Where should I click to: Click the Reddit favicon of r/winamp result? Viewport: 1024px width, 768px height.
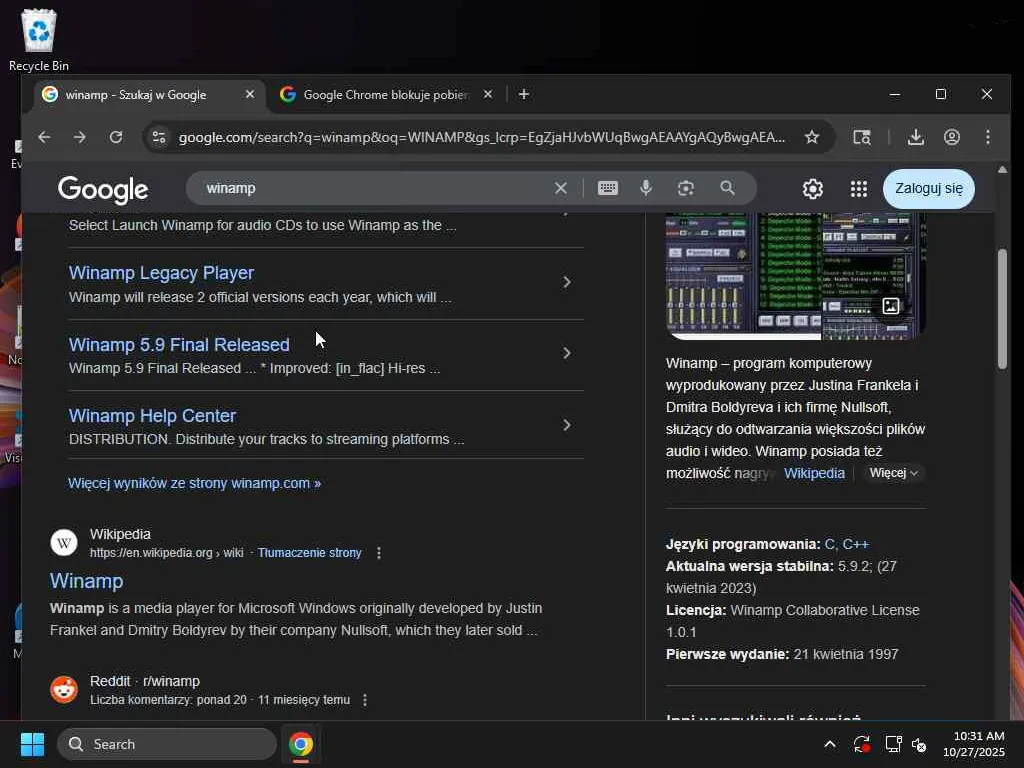(x=64, y=690)
